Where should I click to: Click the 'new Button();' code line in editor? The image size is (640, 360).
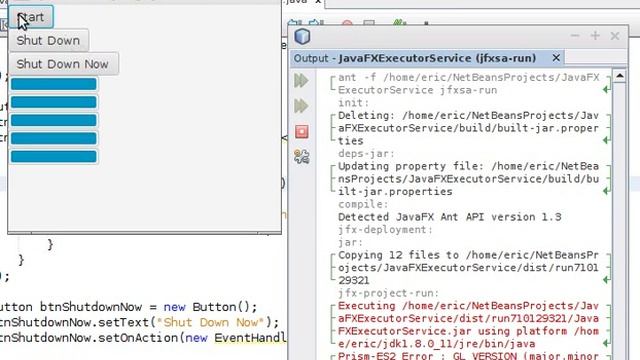click(129, 307)
